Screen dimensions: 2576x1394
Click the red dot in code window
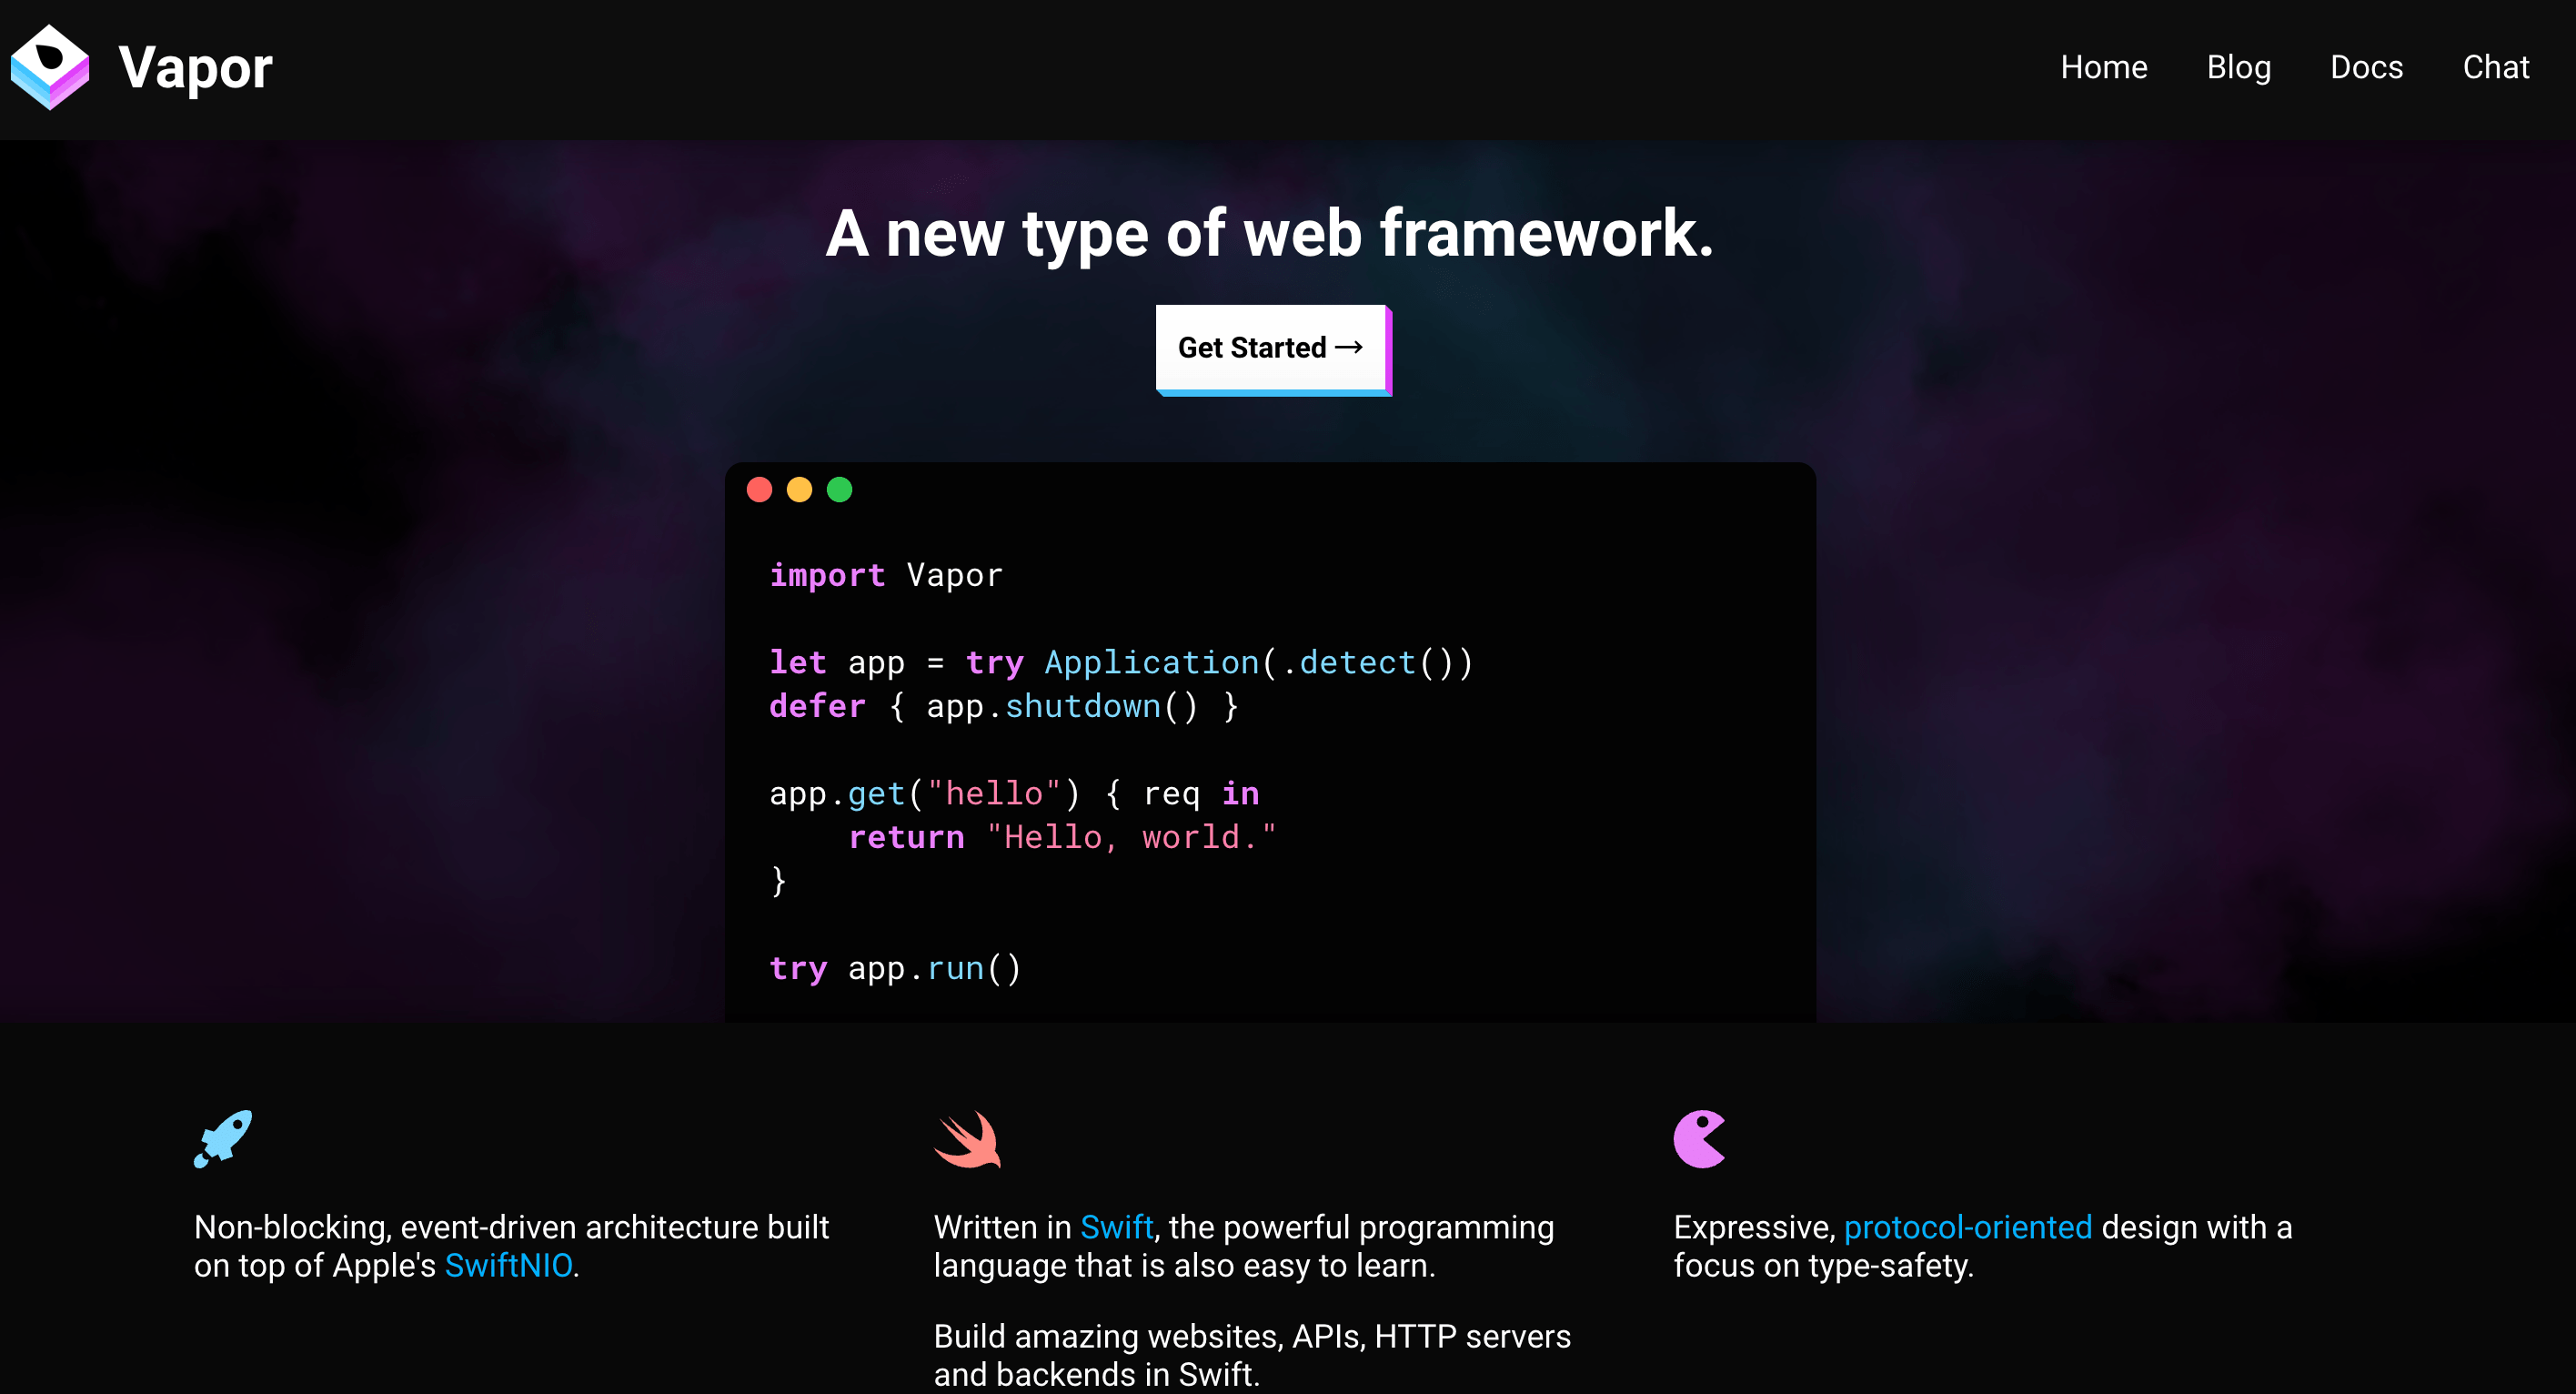point(760,490)
